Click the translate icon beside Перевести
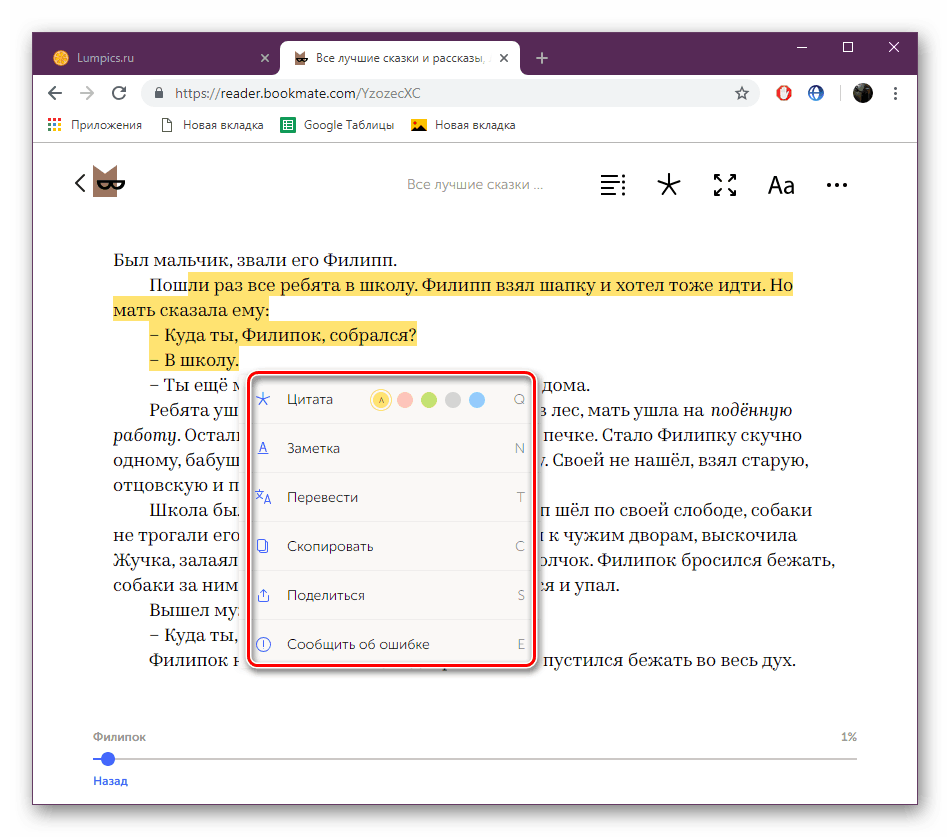 [x=263, y=497]
